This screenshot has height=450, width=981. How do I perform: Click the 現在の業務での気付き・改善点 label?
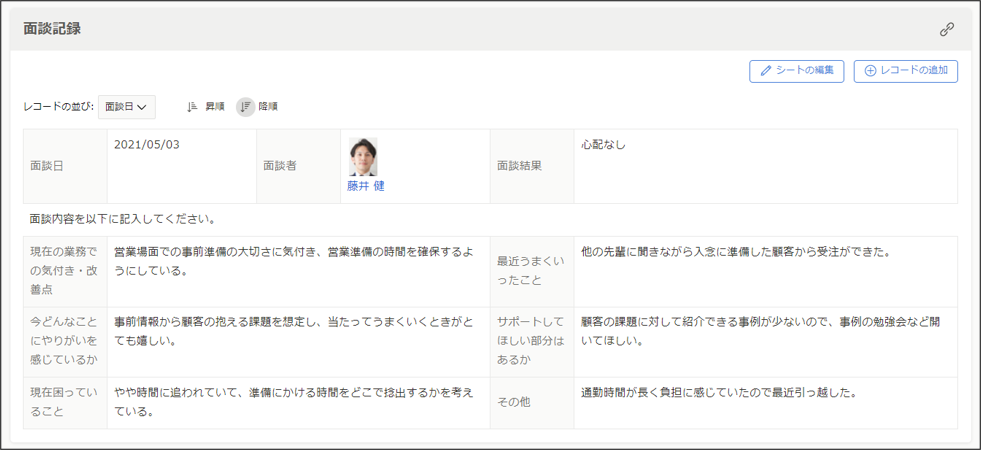coord(64,271)
